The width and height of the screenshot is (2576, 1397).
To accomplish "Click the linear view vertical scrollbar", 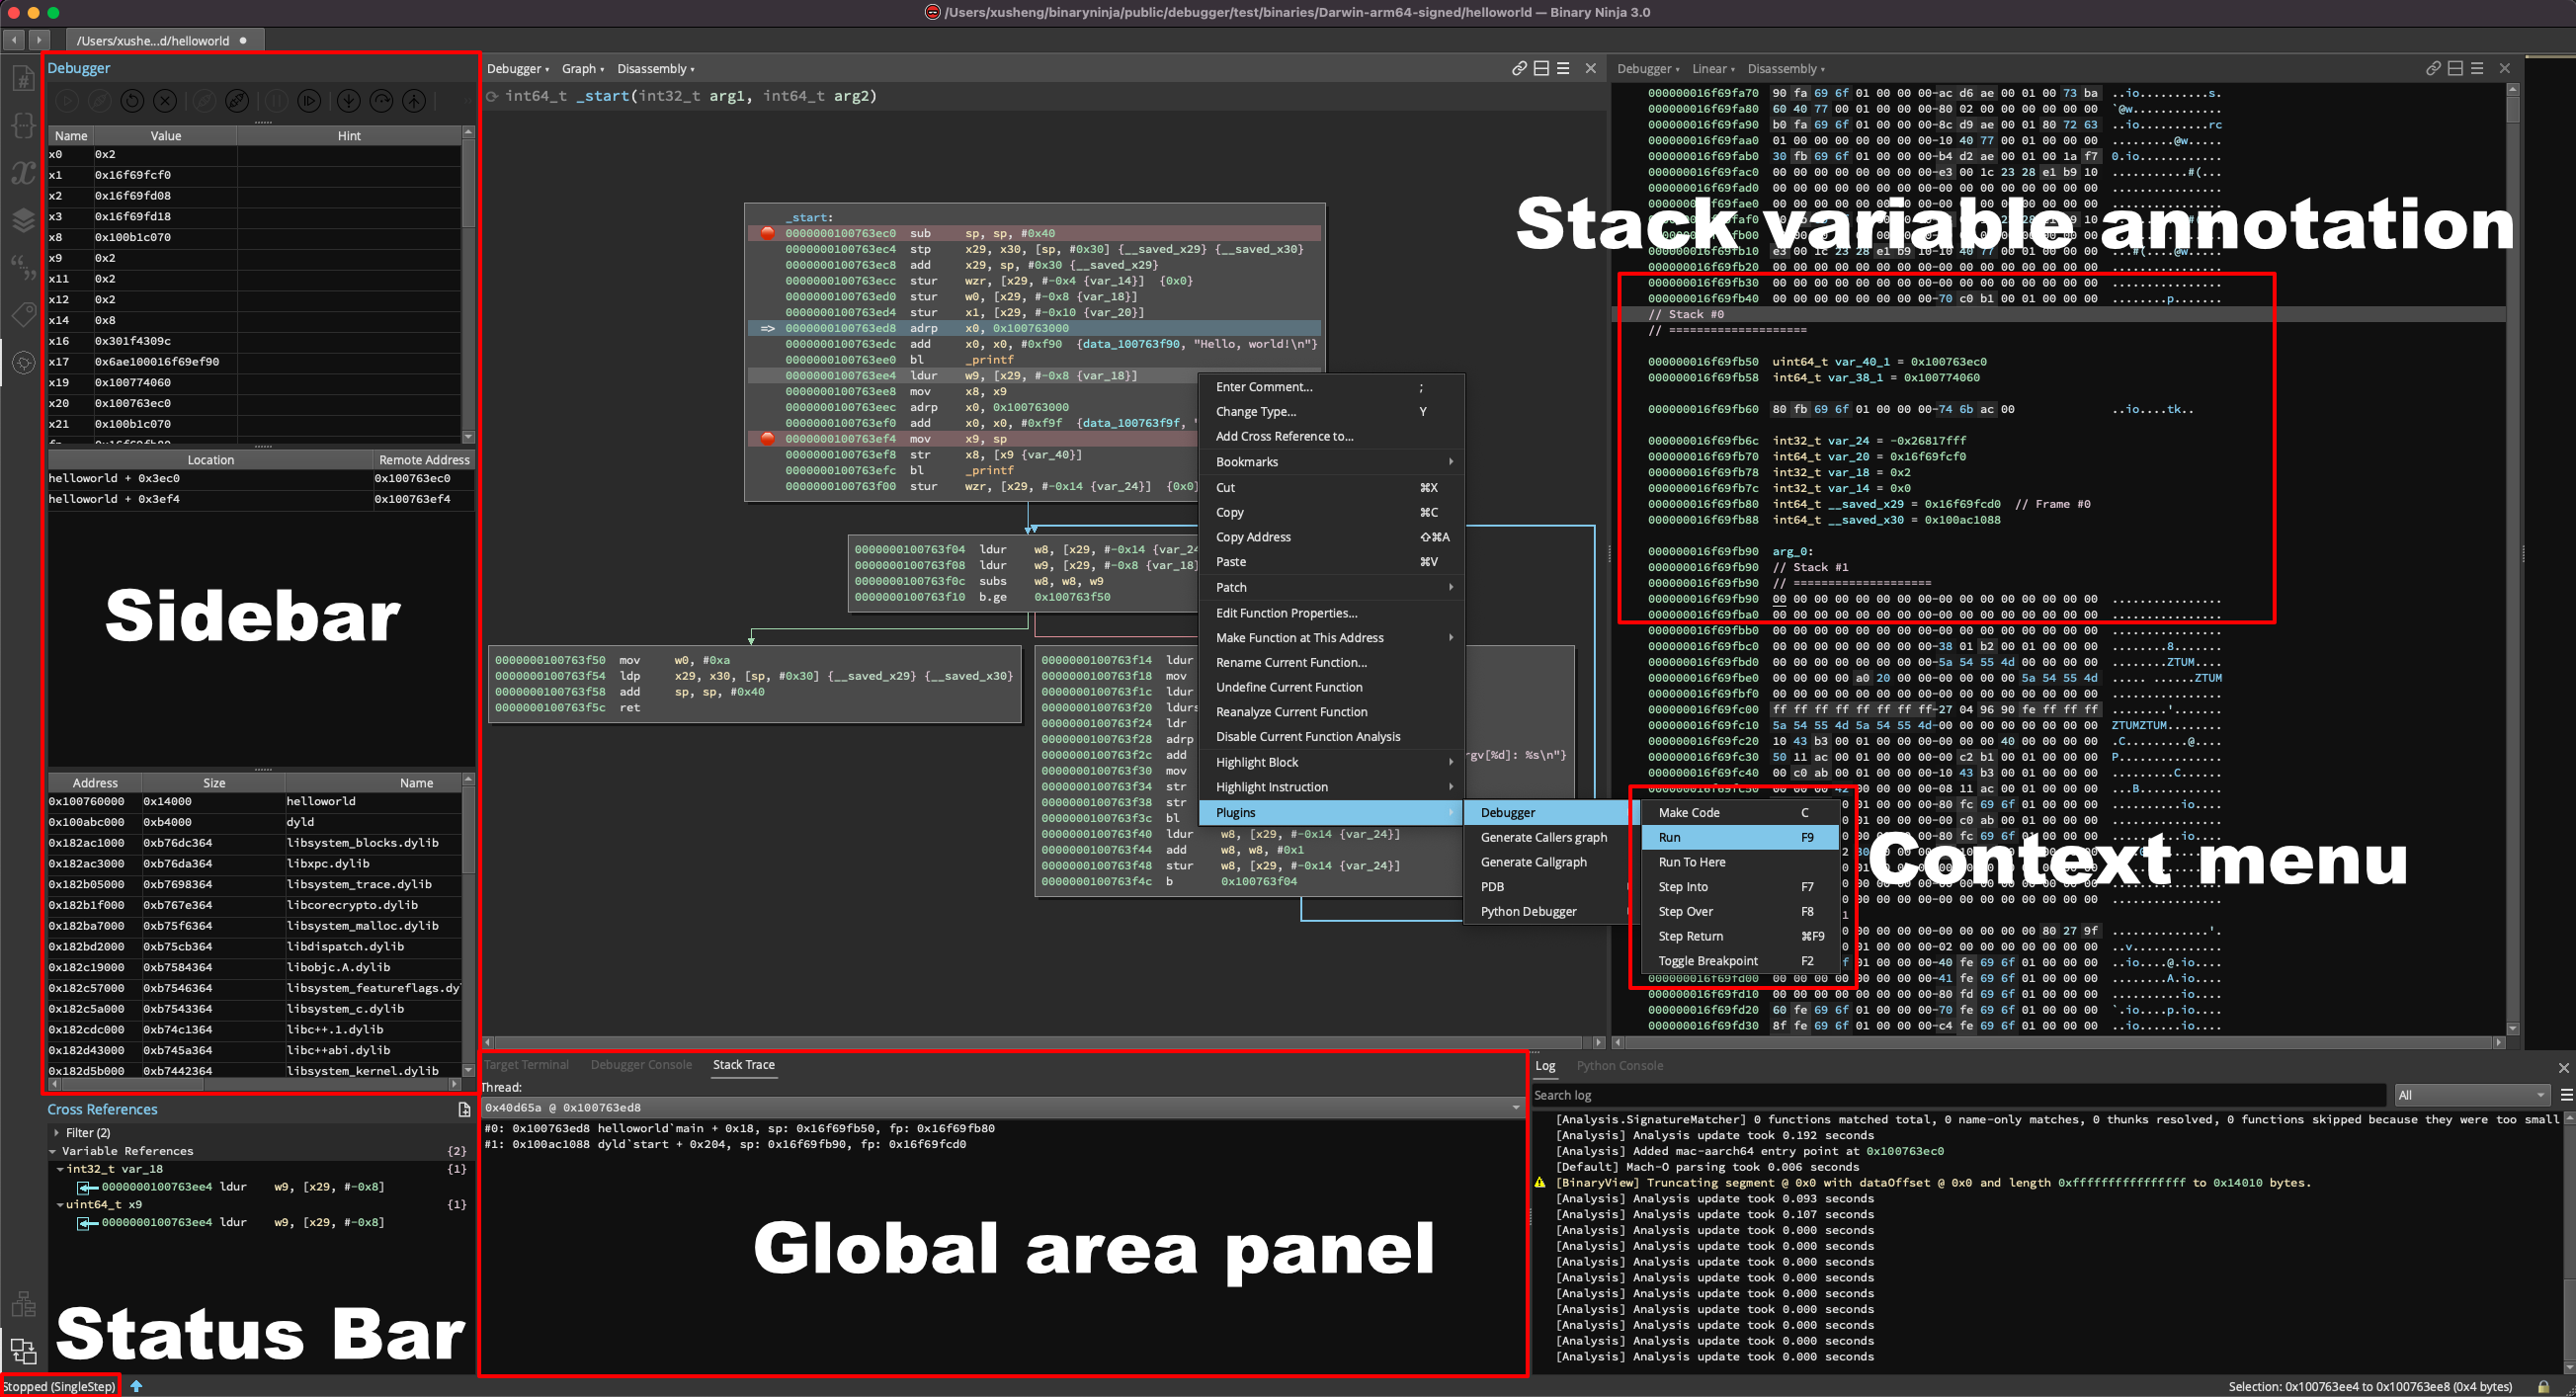I will coord(2513,560).
